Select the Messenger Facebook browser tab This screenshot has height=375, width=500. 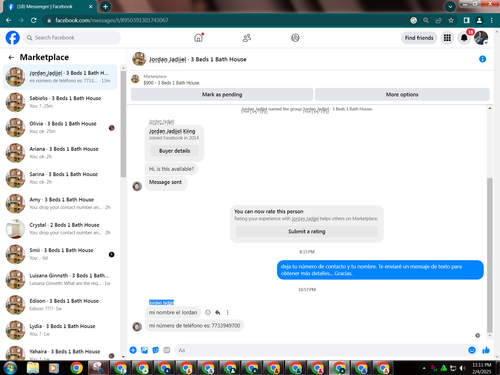[x=49, y=7]
